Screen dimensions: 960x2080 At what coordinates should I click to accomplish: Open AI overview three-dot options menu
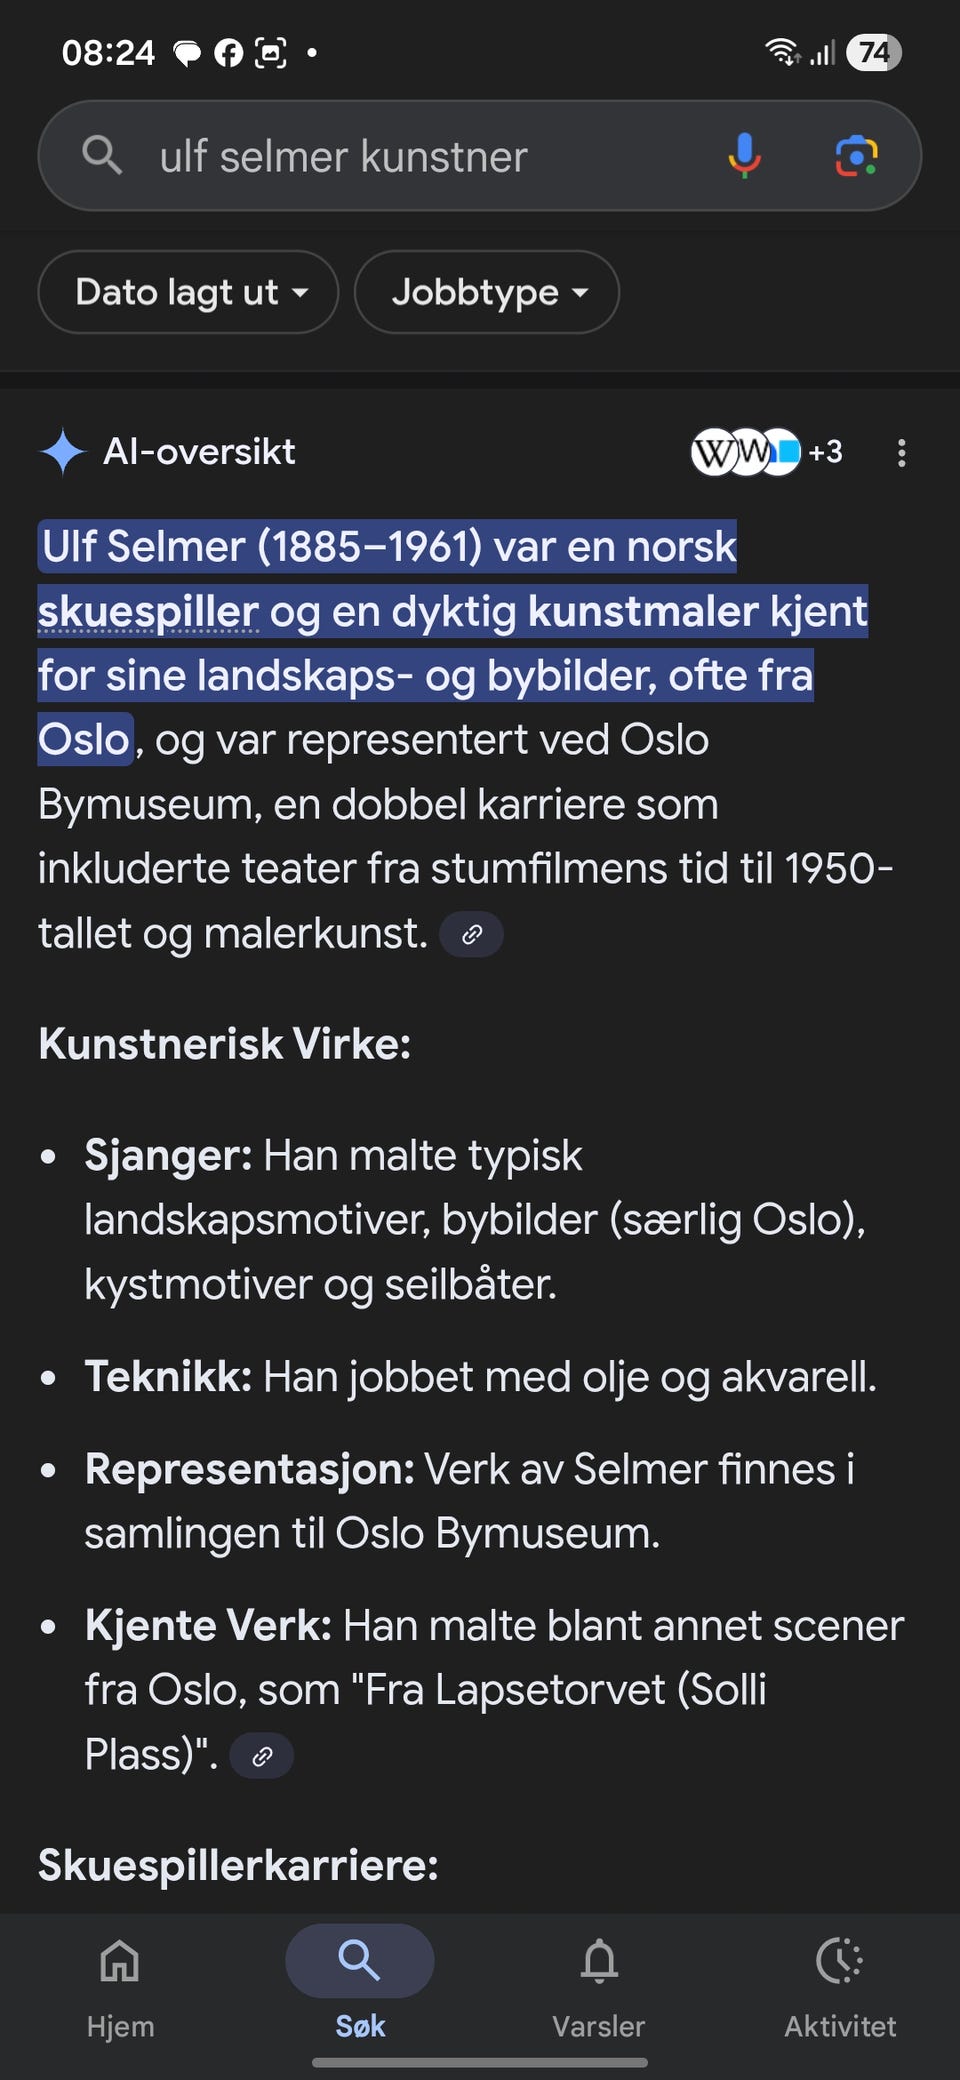pyautogui.click(x=901, y=453)
